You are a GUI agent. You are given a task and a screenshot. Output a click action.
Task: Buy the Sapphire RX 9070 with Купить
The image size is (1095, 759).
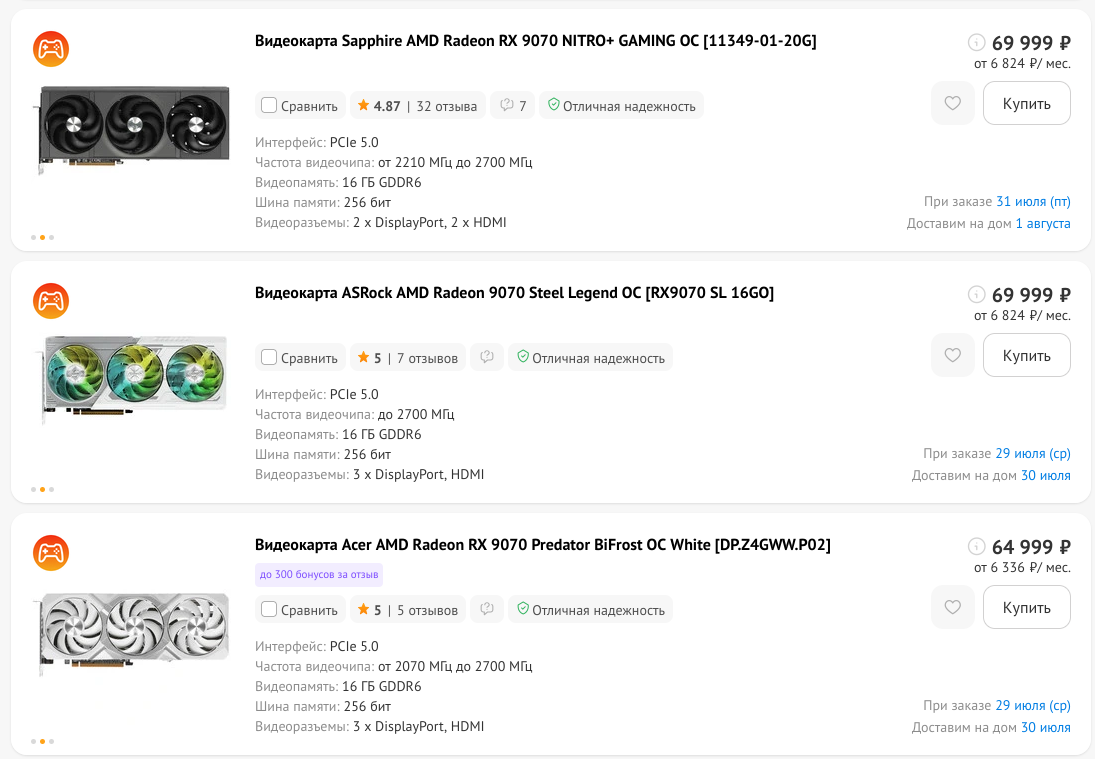[1027, 103]
